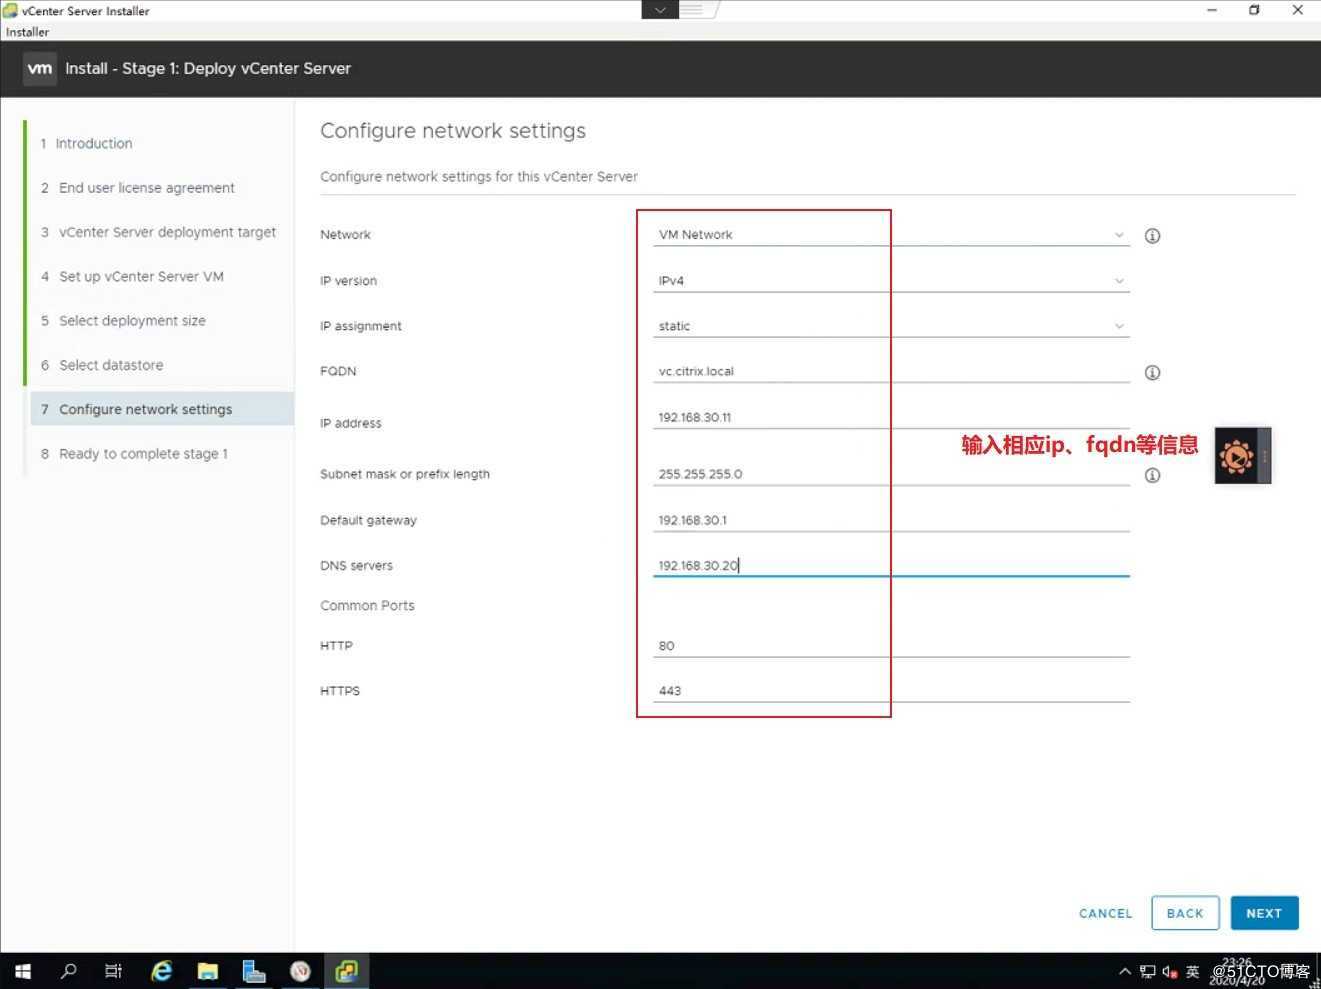Click the IP address field 192.168.30.11
The image size is (1321, 989).
[x=892, y=417]
